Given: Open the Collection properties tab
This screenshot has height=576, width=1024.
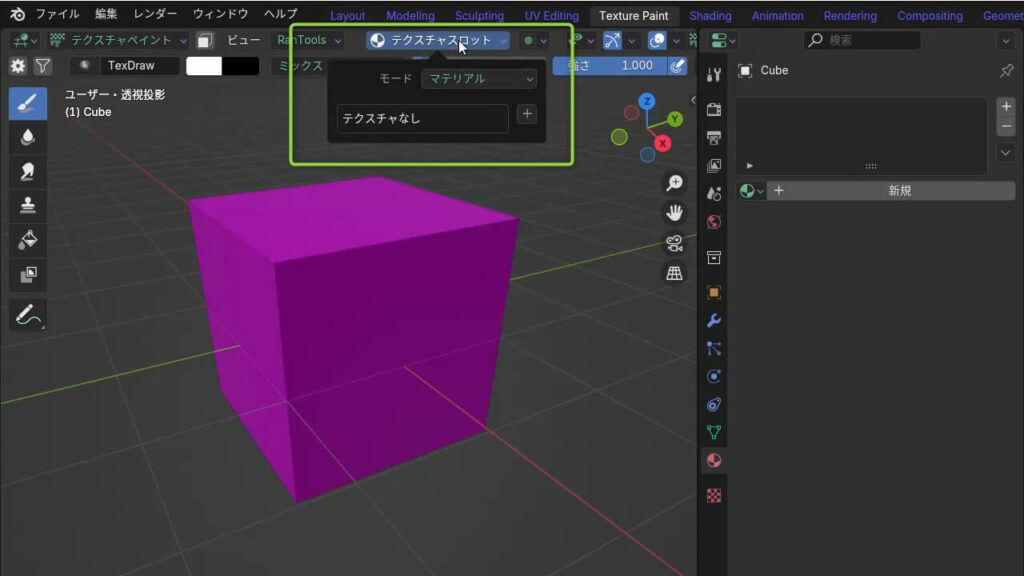Looking at the screenshot, I should (x=714, y=257).
